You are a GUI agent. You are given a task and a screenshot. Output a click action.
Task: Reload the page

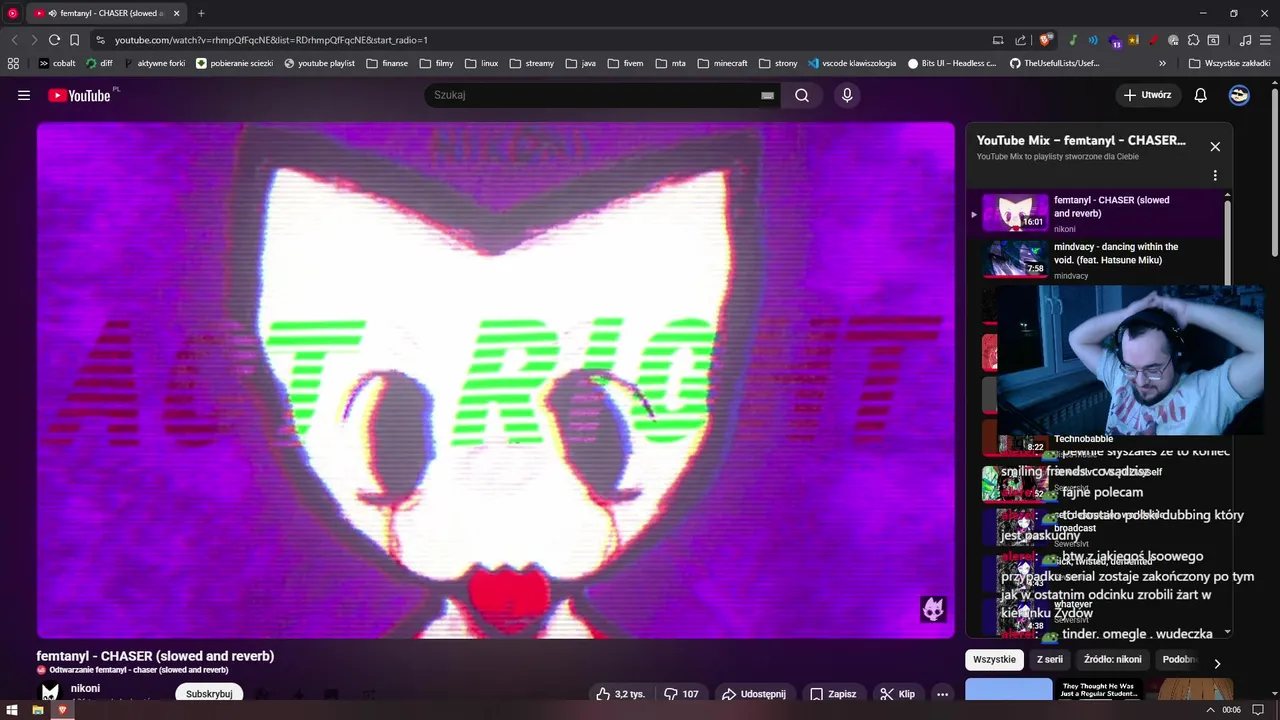pos(54,40)
